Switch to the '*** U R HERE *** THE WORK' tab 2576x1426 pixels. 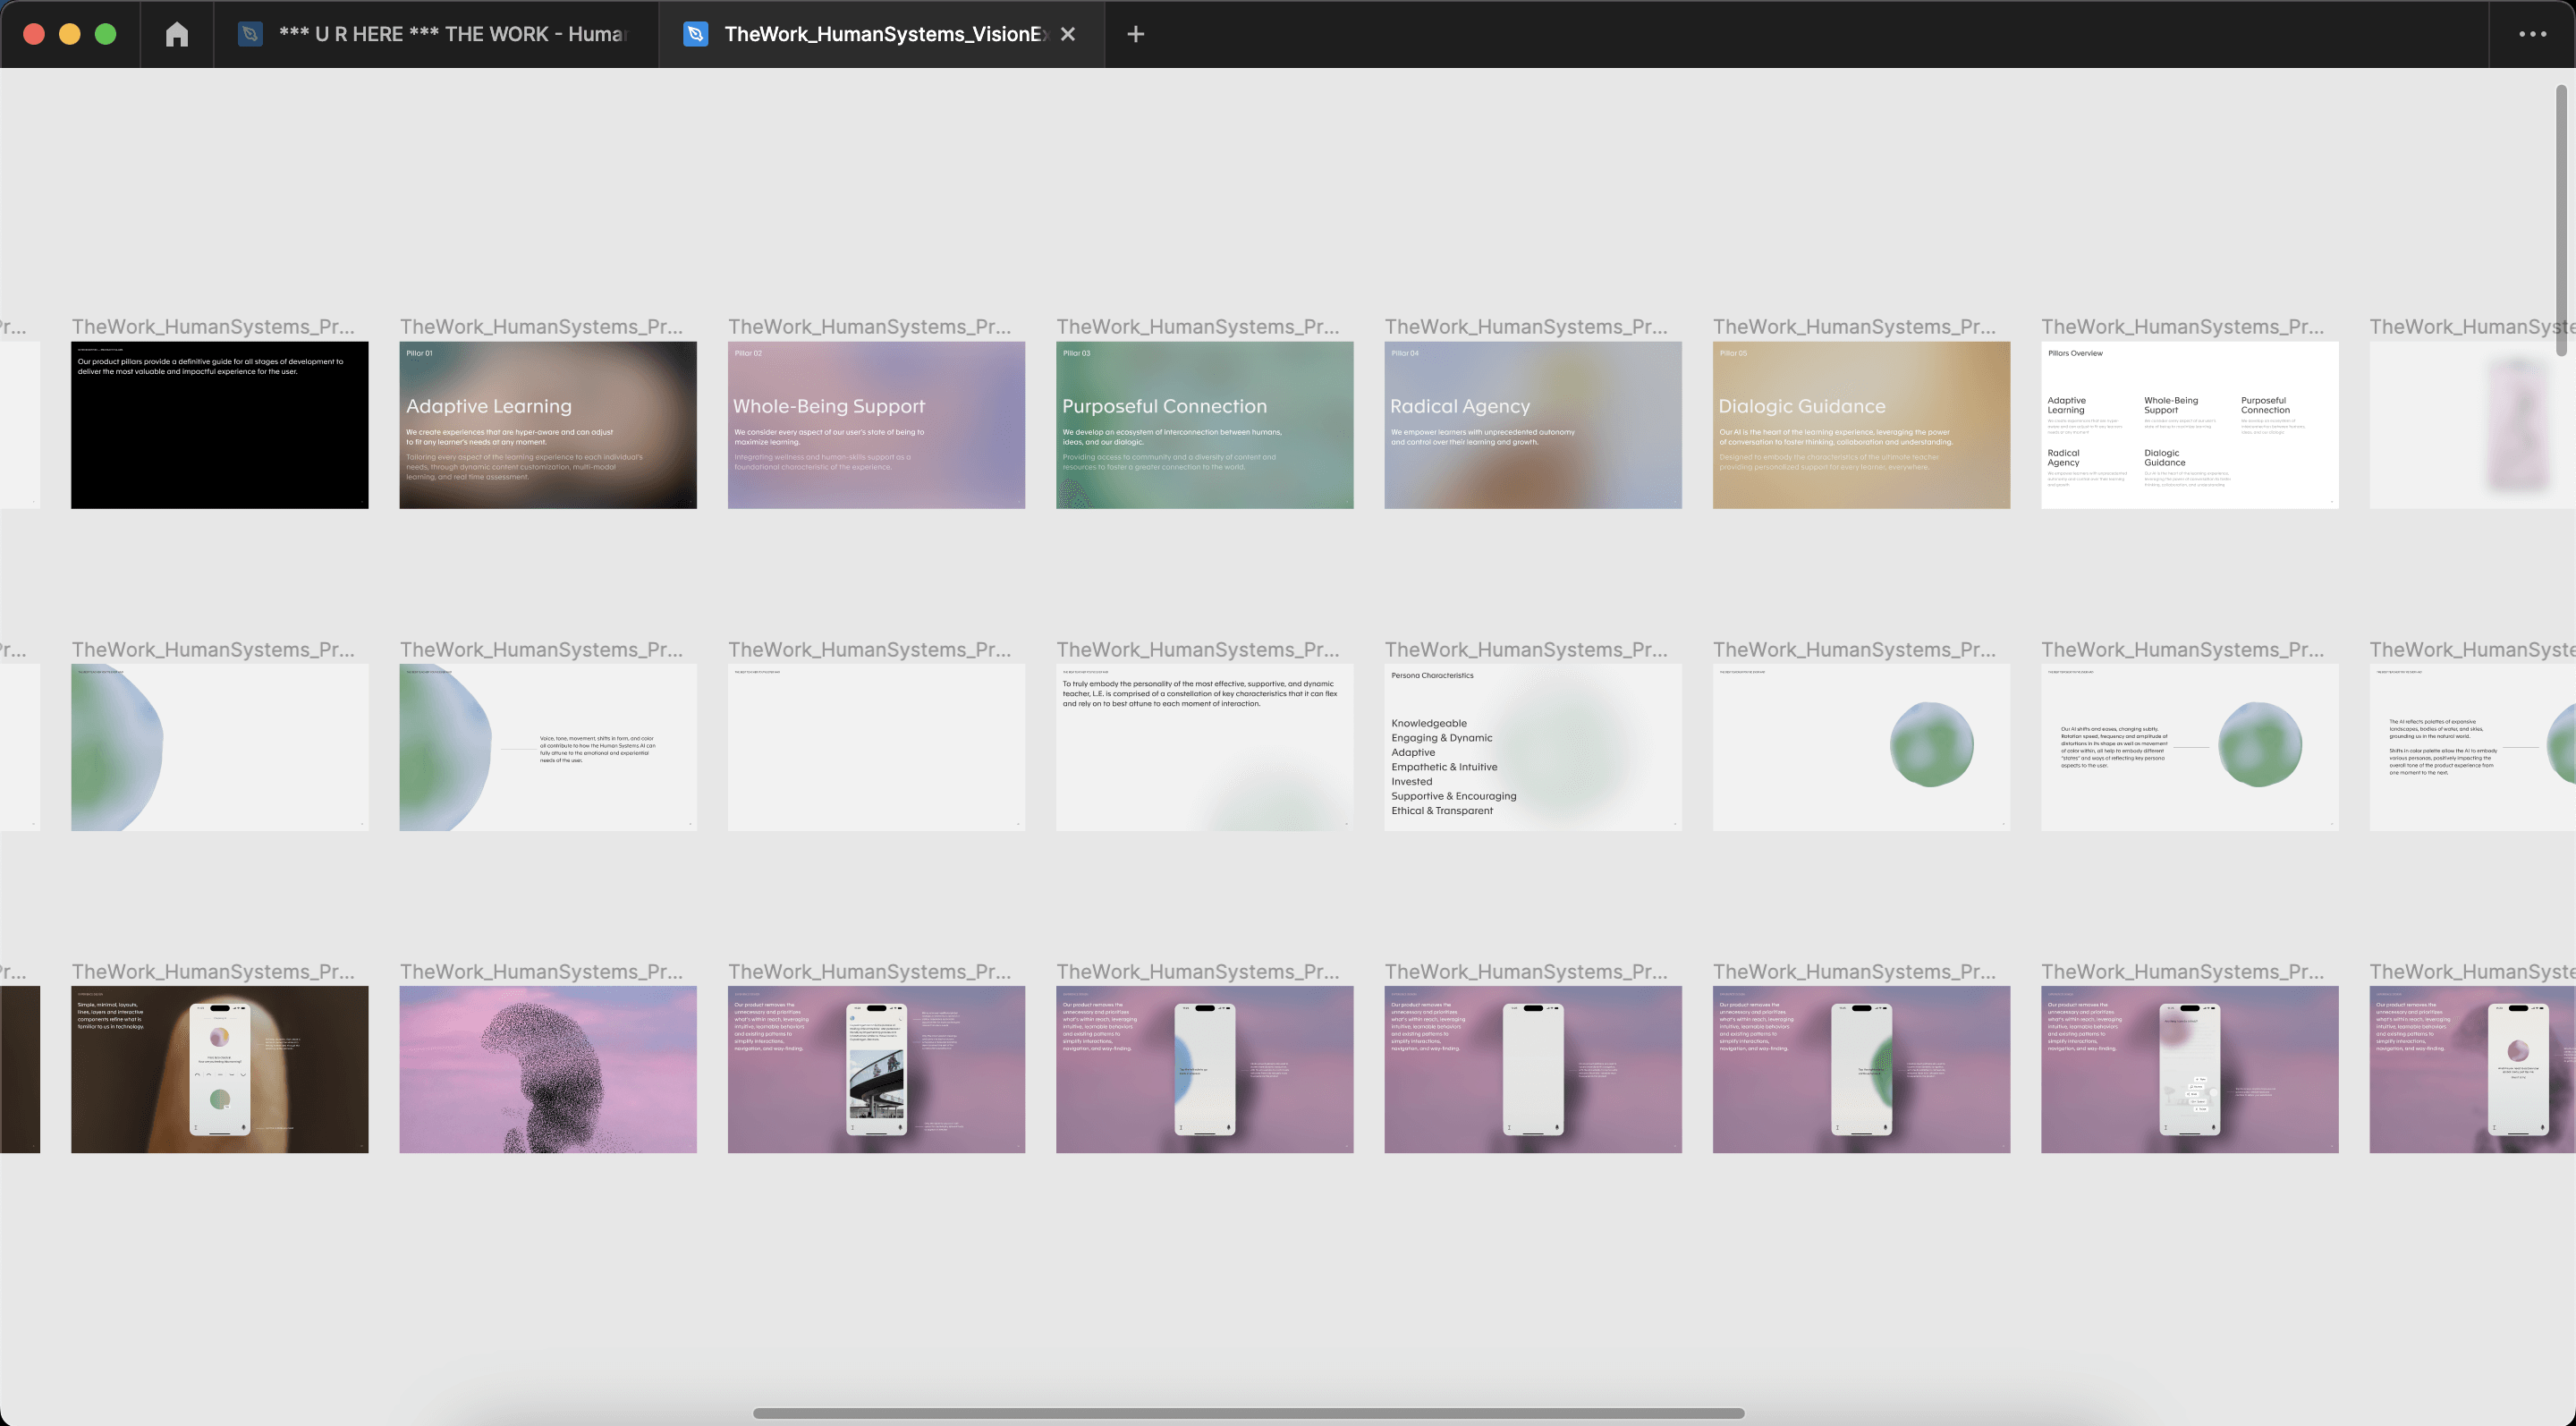click(430, 33)
